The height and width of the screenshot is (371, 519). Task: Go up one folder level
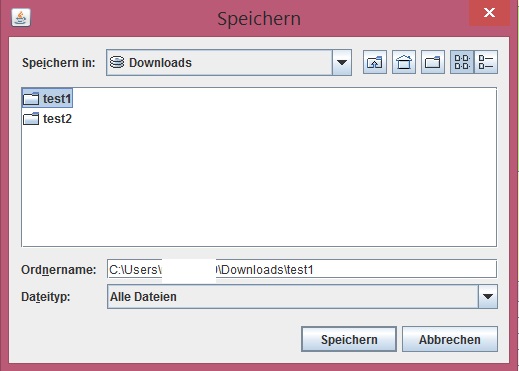click(375, 62)
